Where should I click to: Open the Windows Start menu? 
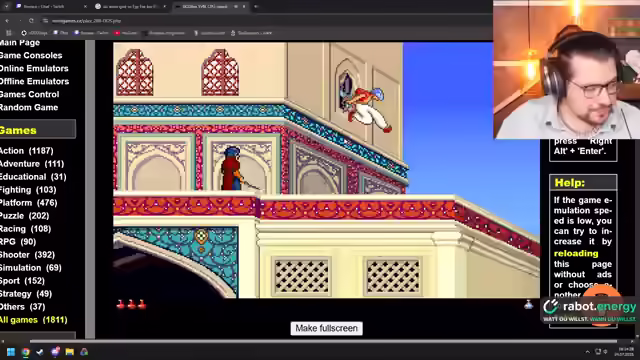click(x=11, y=352)
